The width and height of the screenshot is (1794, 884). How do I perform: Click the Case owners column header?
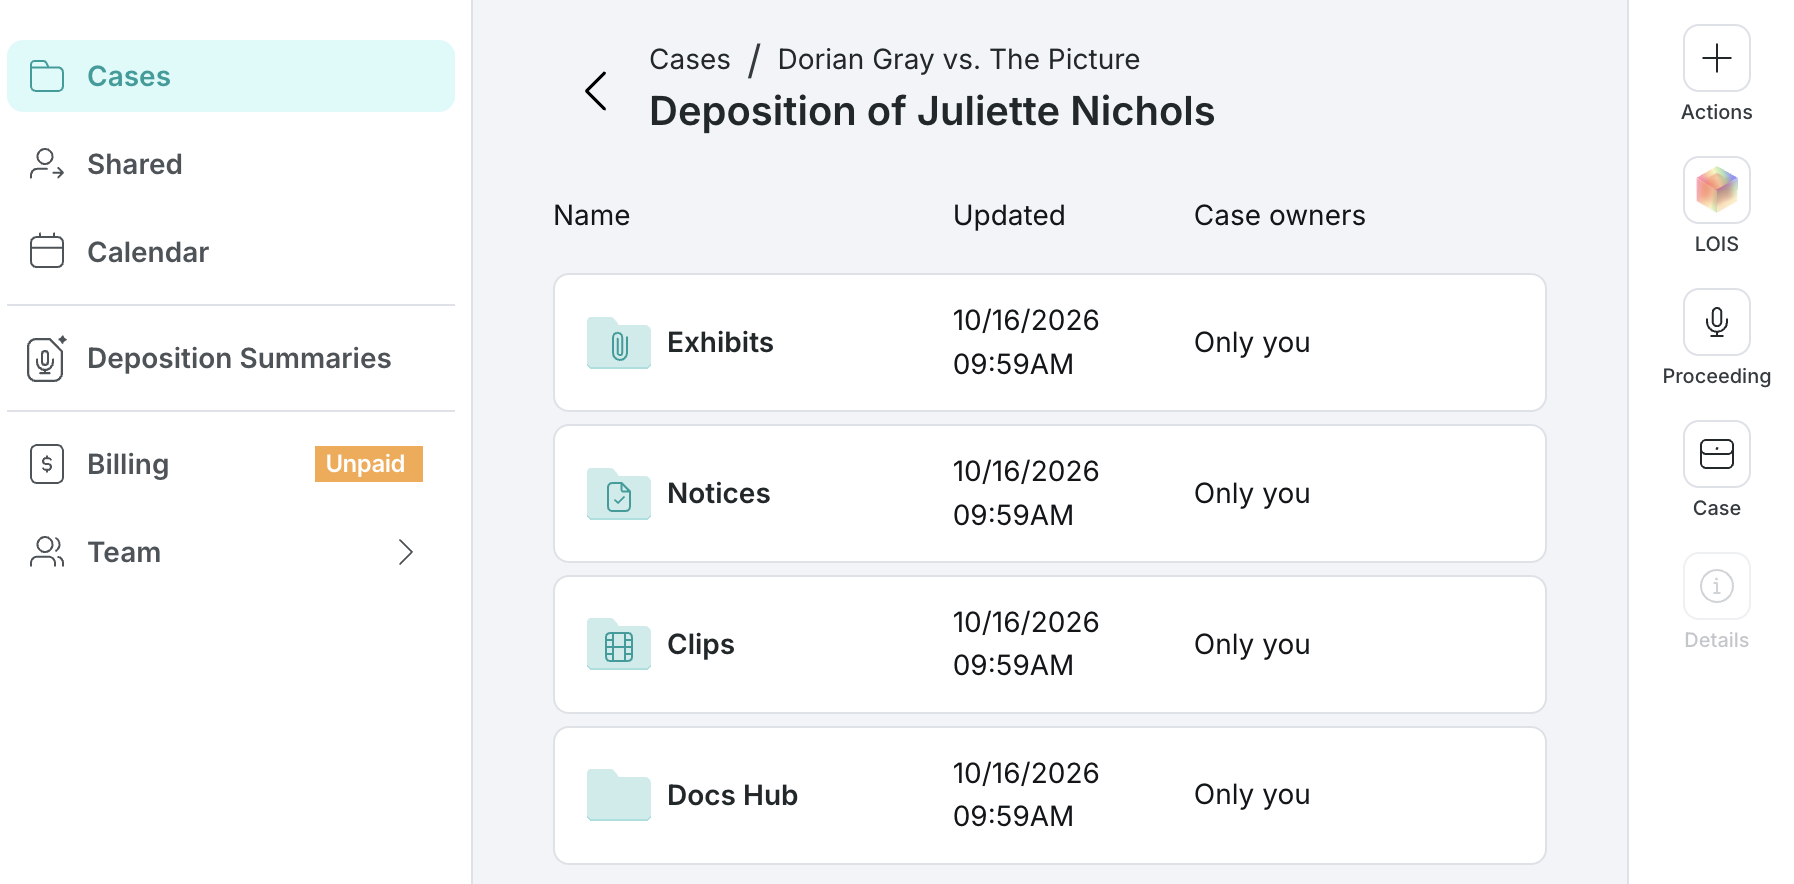pos(1280,215)
